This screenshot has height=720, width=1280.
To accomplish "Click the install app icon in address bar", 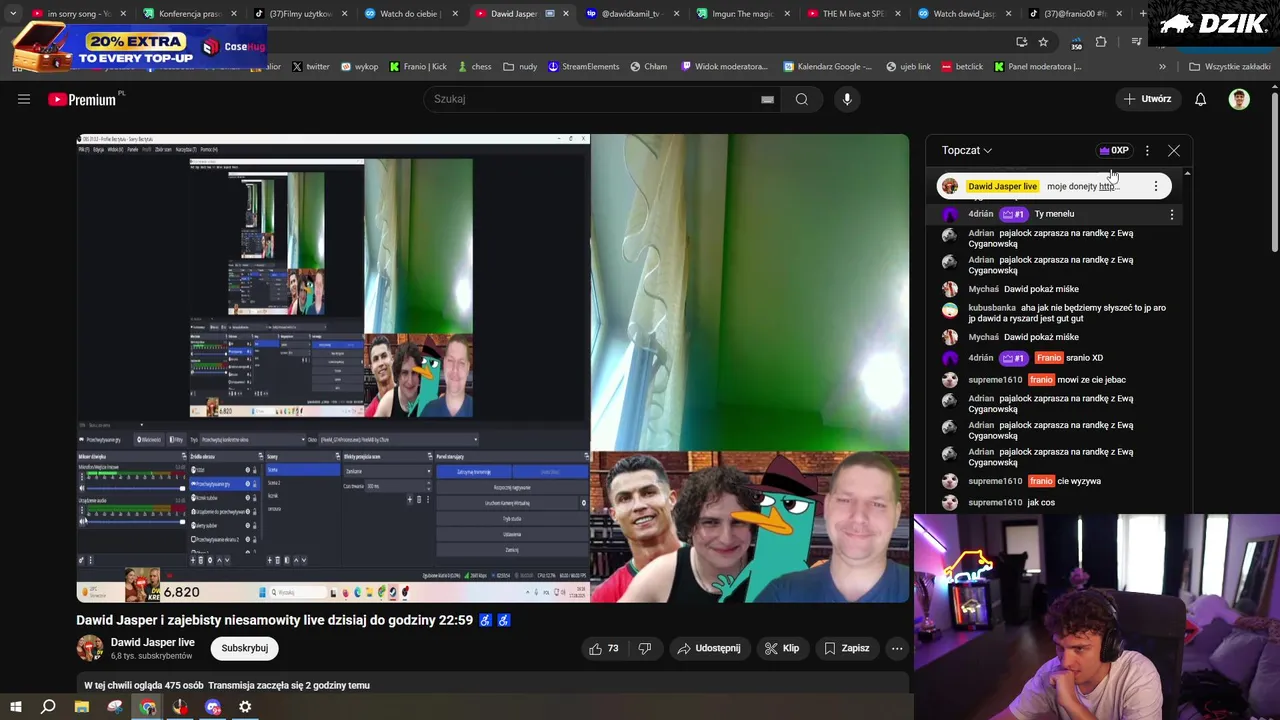I will pyautogui.click(x=1021, y=42).
